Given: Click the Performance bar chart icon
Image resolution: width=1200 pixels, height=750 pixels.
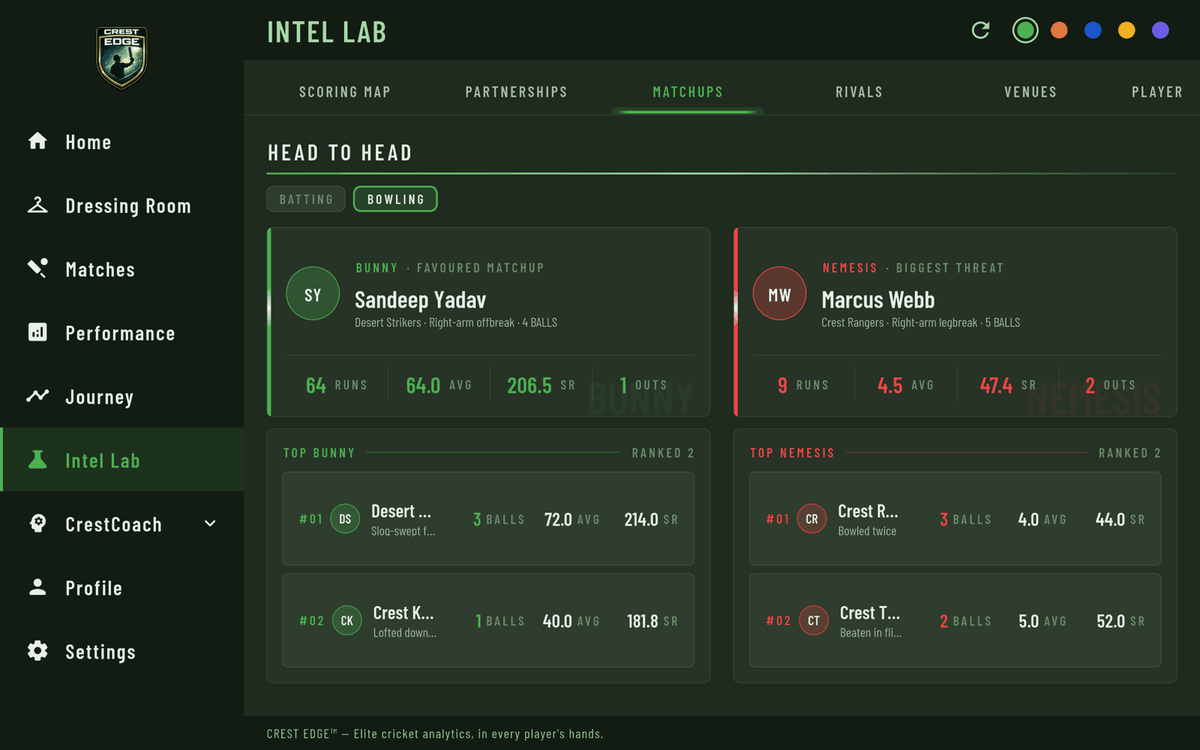Looking at the screenshot, I should [38, 333].
